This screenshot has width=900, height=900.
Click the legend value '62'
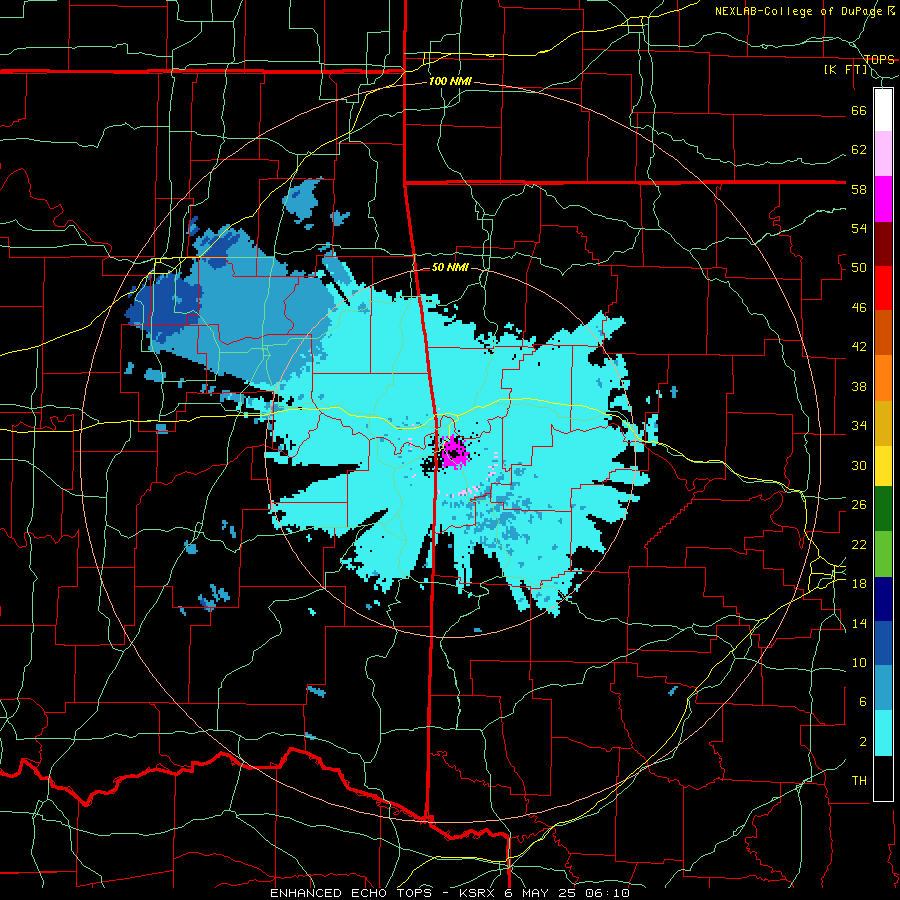859,150
